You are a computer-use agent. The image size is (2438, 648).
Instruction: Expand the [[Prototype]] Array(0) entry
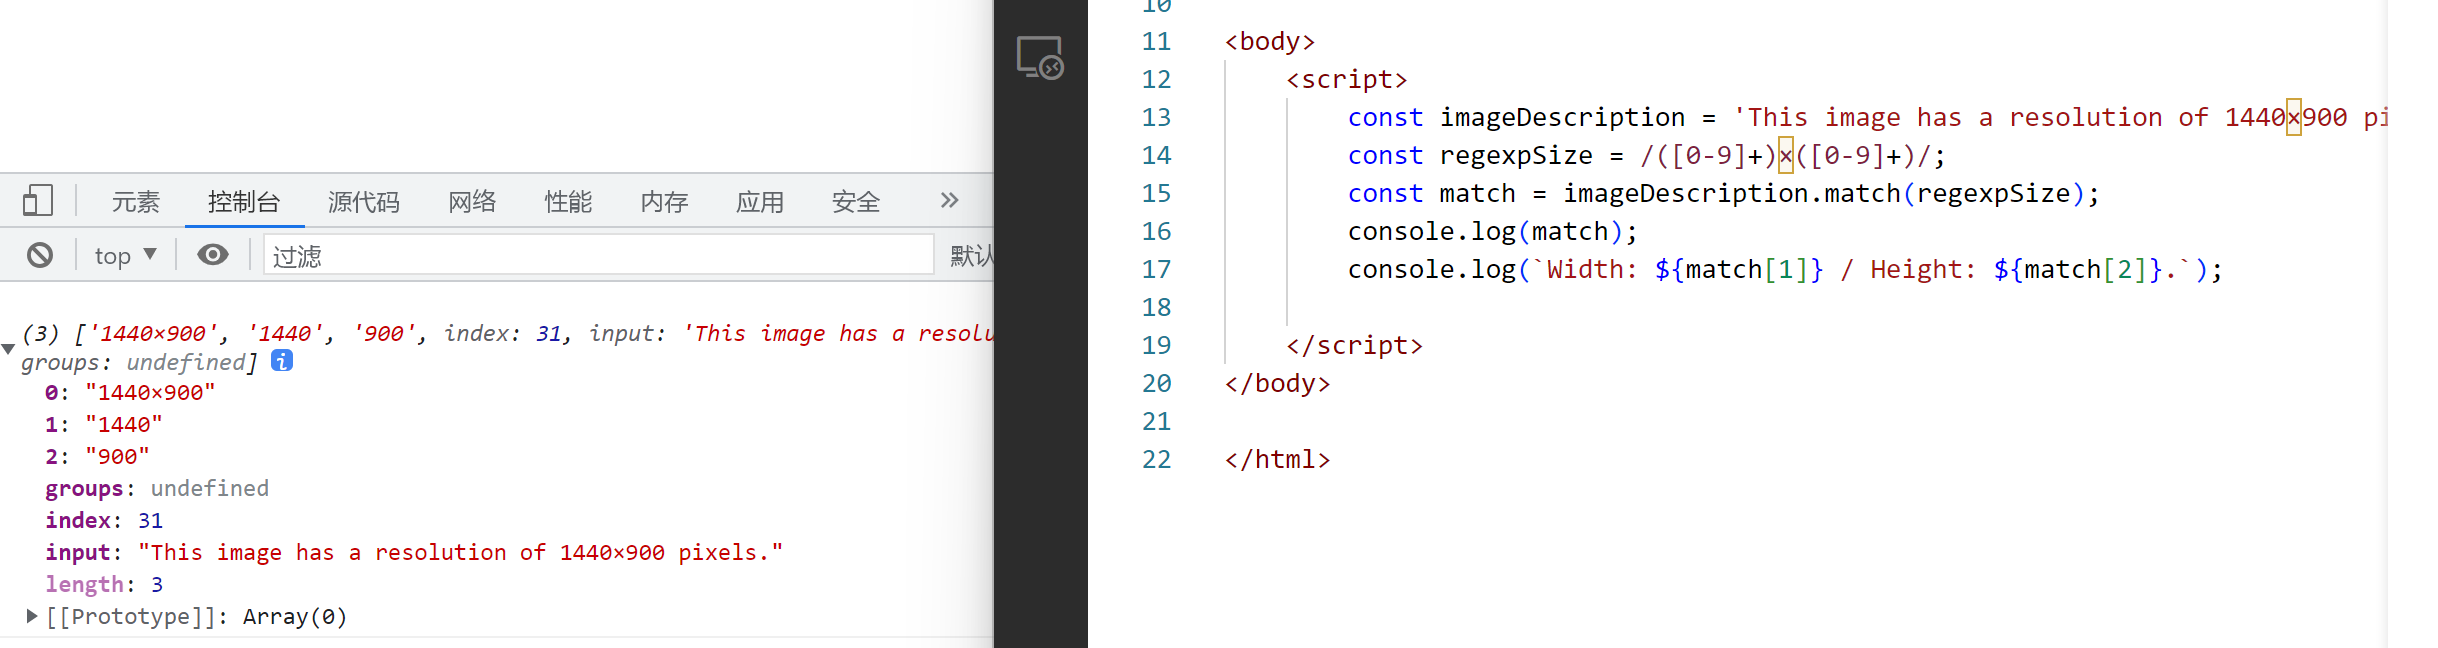(32, 616)
